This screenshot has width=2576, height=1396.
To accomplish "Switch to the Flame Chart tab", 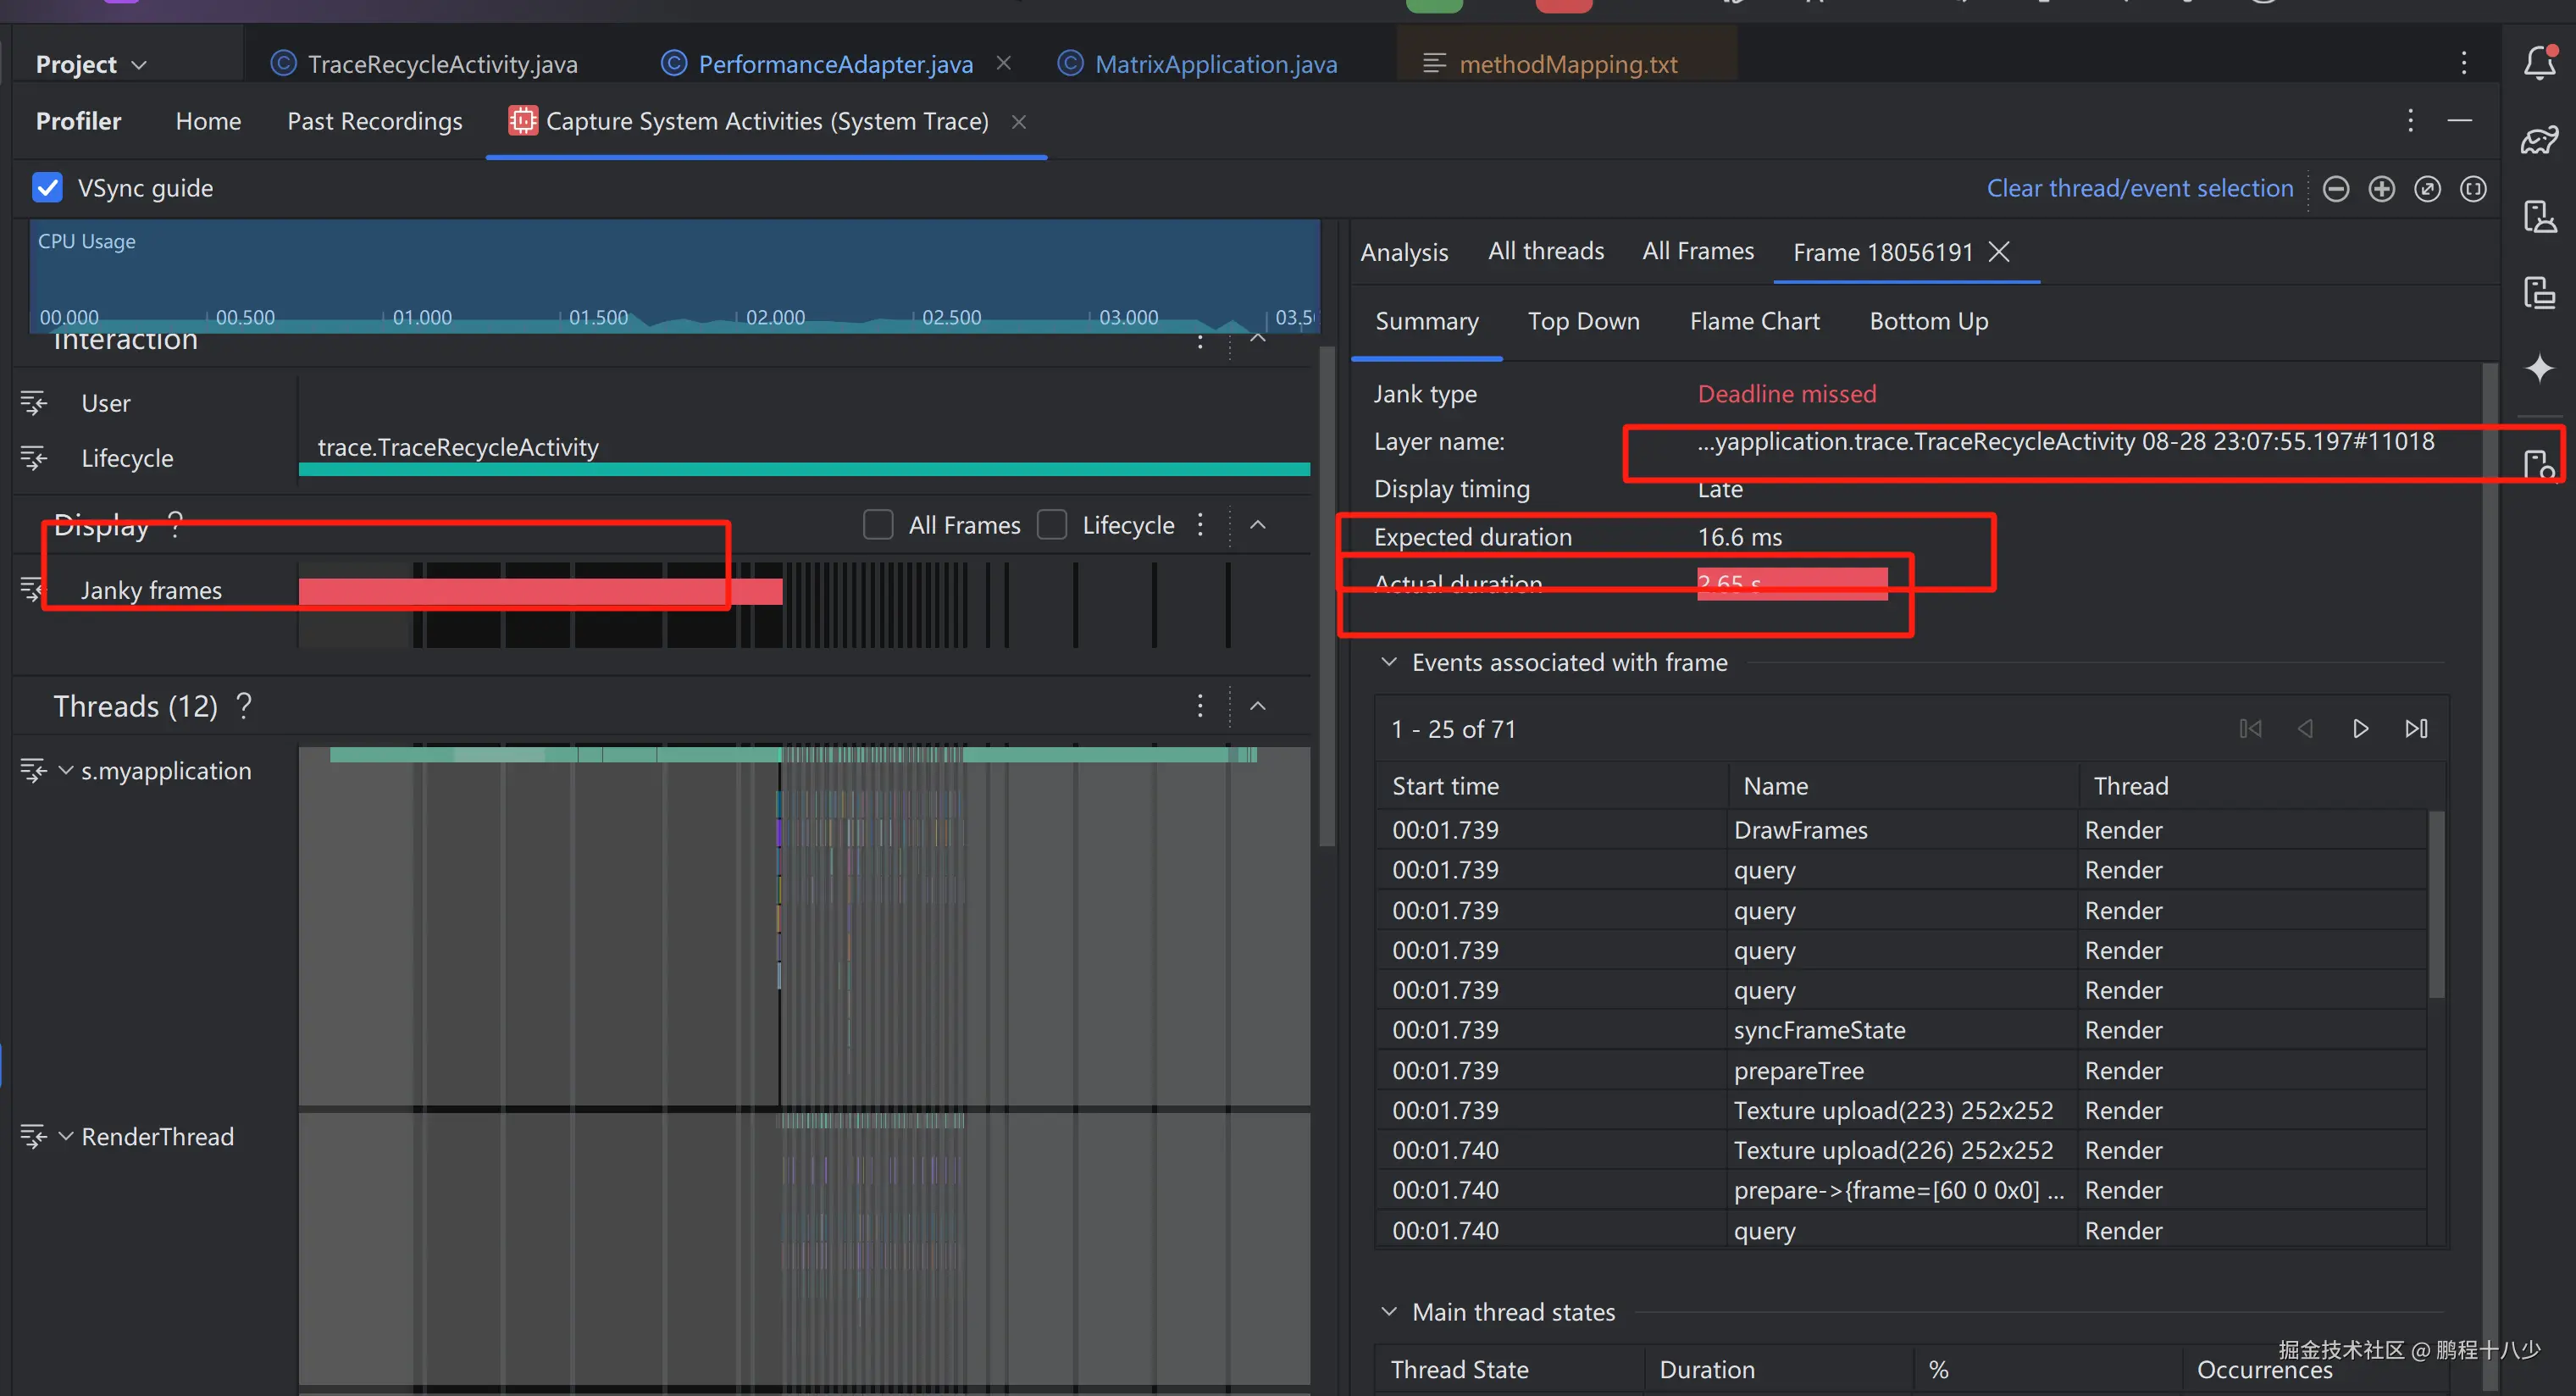I will (1754, 321).
